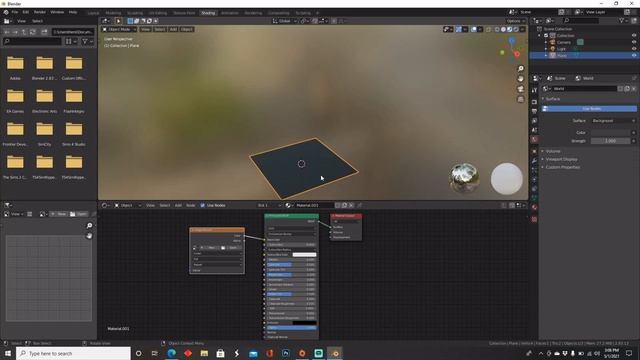
Task: Click the Blender logo menu icon
Action: pos(6,12)
